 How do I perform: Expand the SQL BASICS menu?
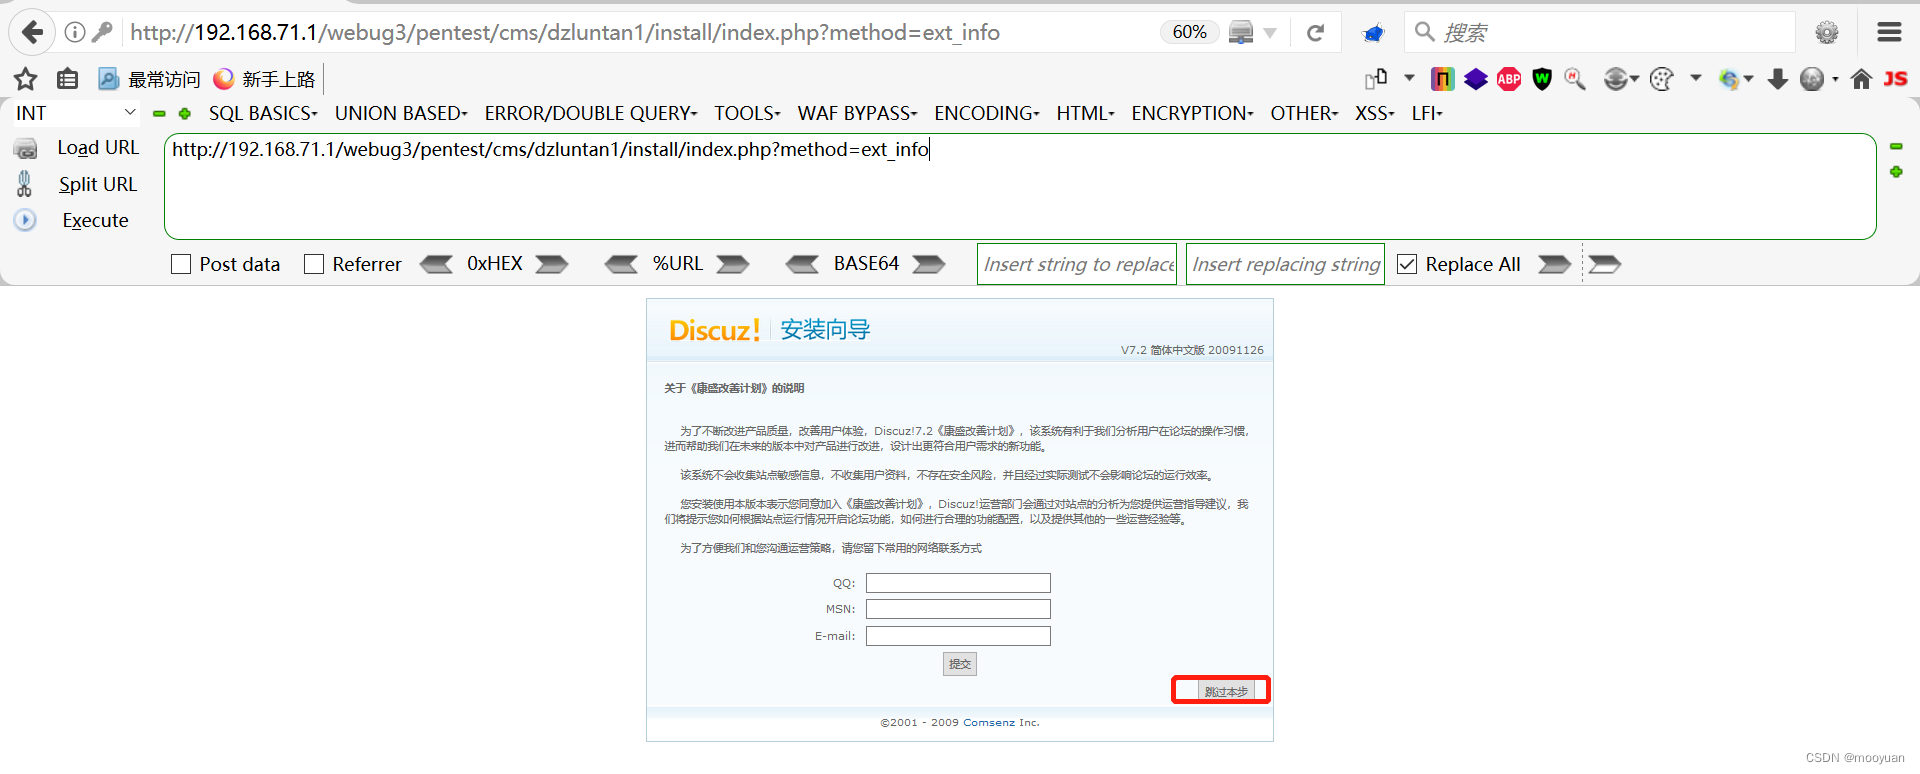263,113
